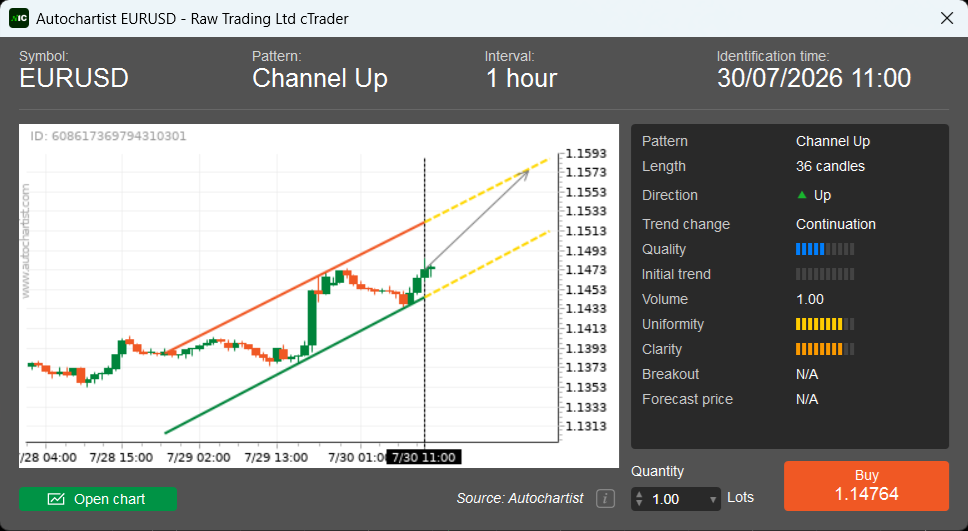This screenshot has width=968, height=531.
Task: Click the Forecast price N/A value
Action: pyautogui.click(x=807, y=399)
